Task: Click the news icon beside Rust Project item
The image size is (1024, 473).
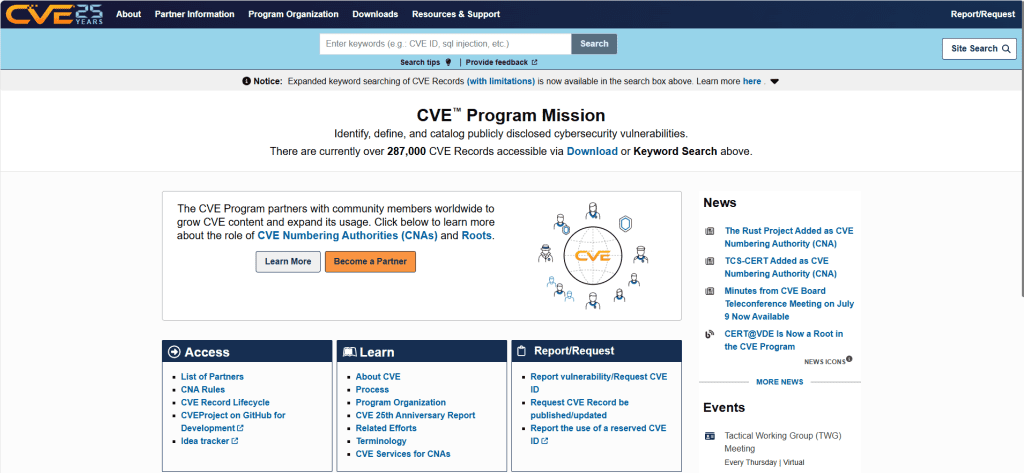Action: pyautogui.click(x=710, y=231)
